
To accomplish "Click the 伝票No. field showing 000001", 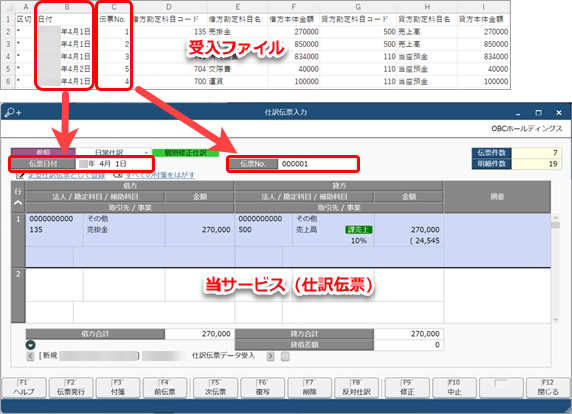I will click(317, 164).
